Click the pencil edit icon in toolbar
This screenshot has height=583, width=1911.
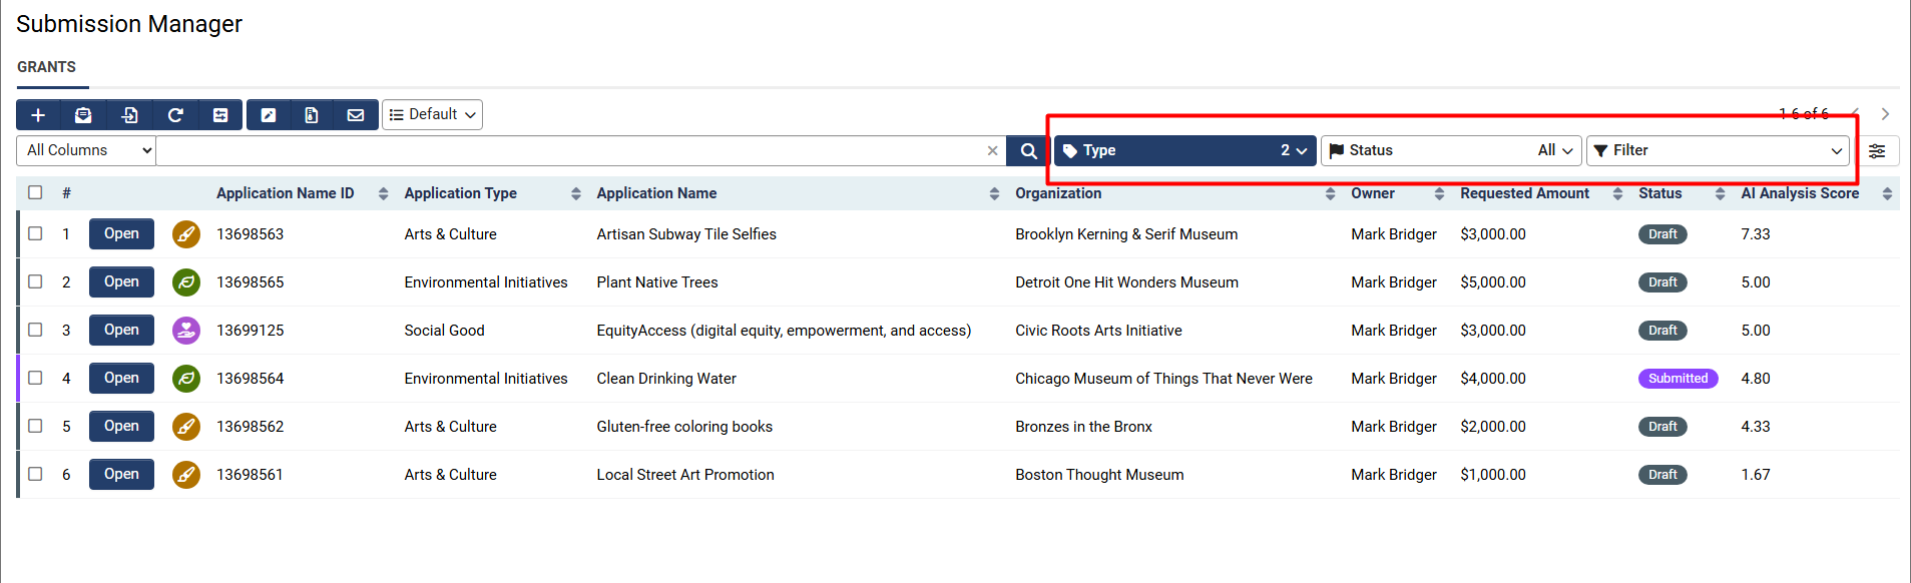pyautogui.click(x=268, y=115)
